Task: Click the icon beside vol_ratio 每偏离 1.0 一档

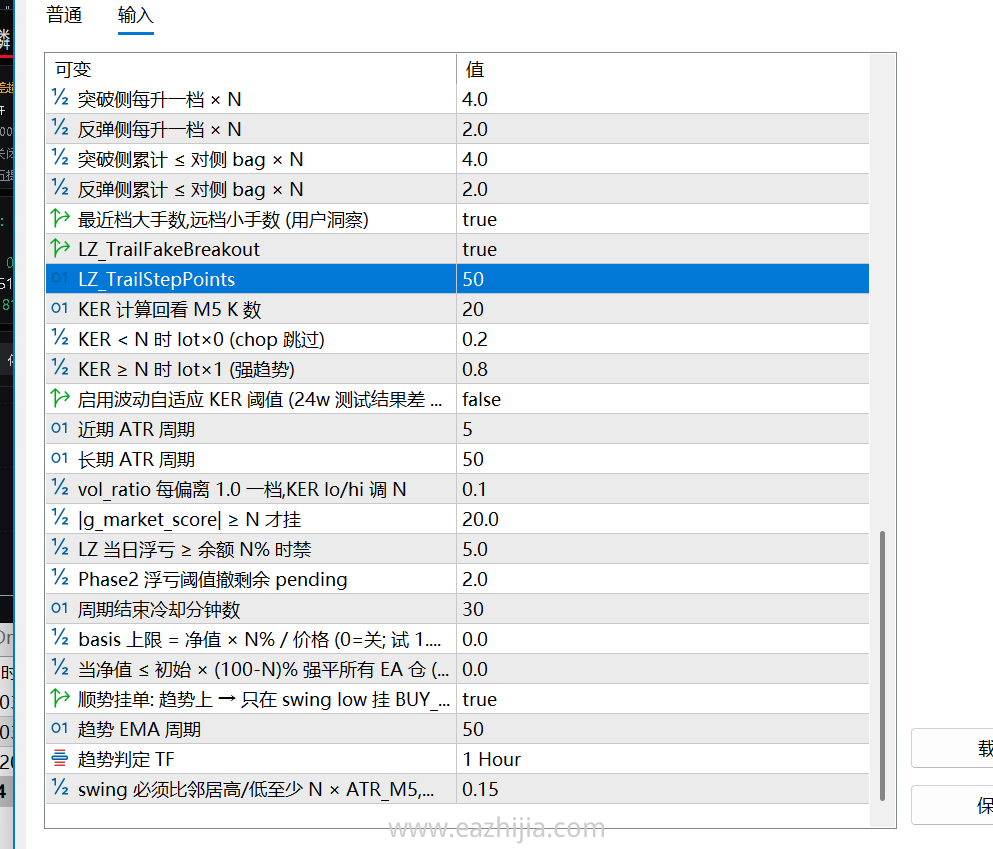Action: (x=60, y=489)
